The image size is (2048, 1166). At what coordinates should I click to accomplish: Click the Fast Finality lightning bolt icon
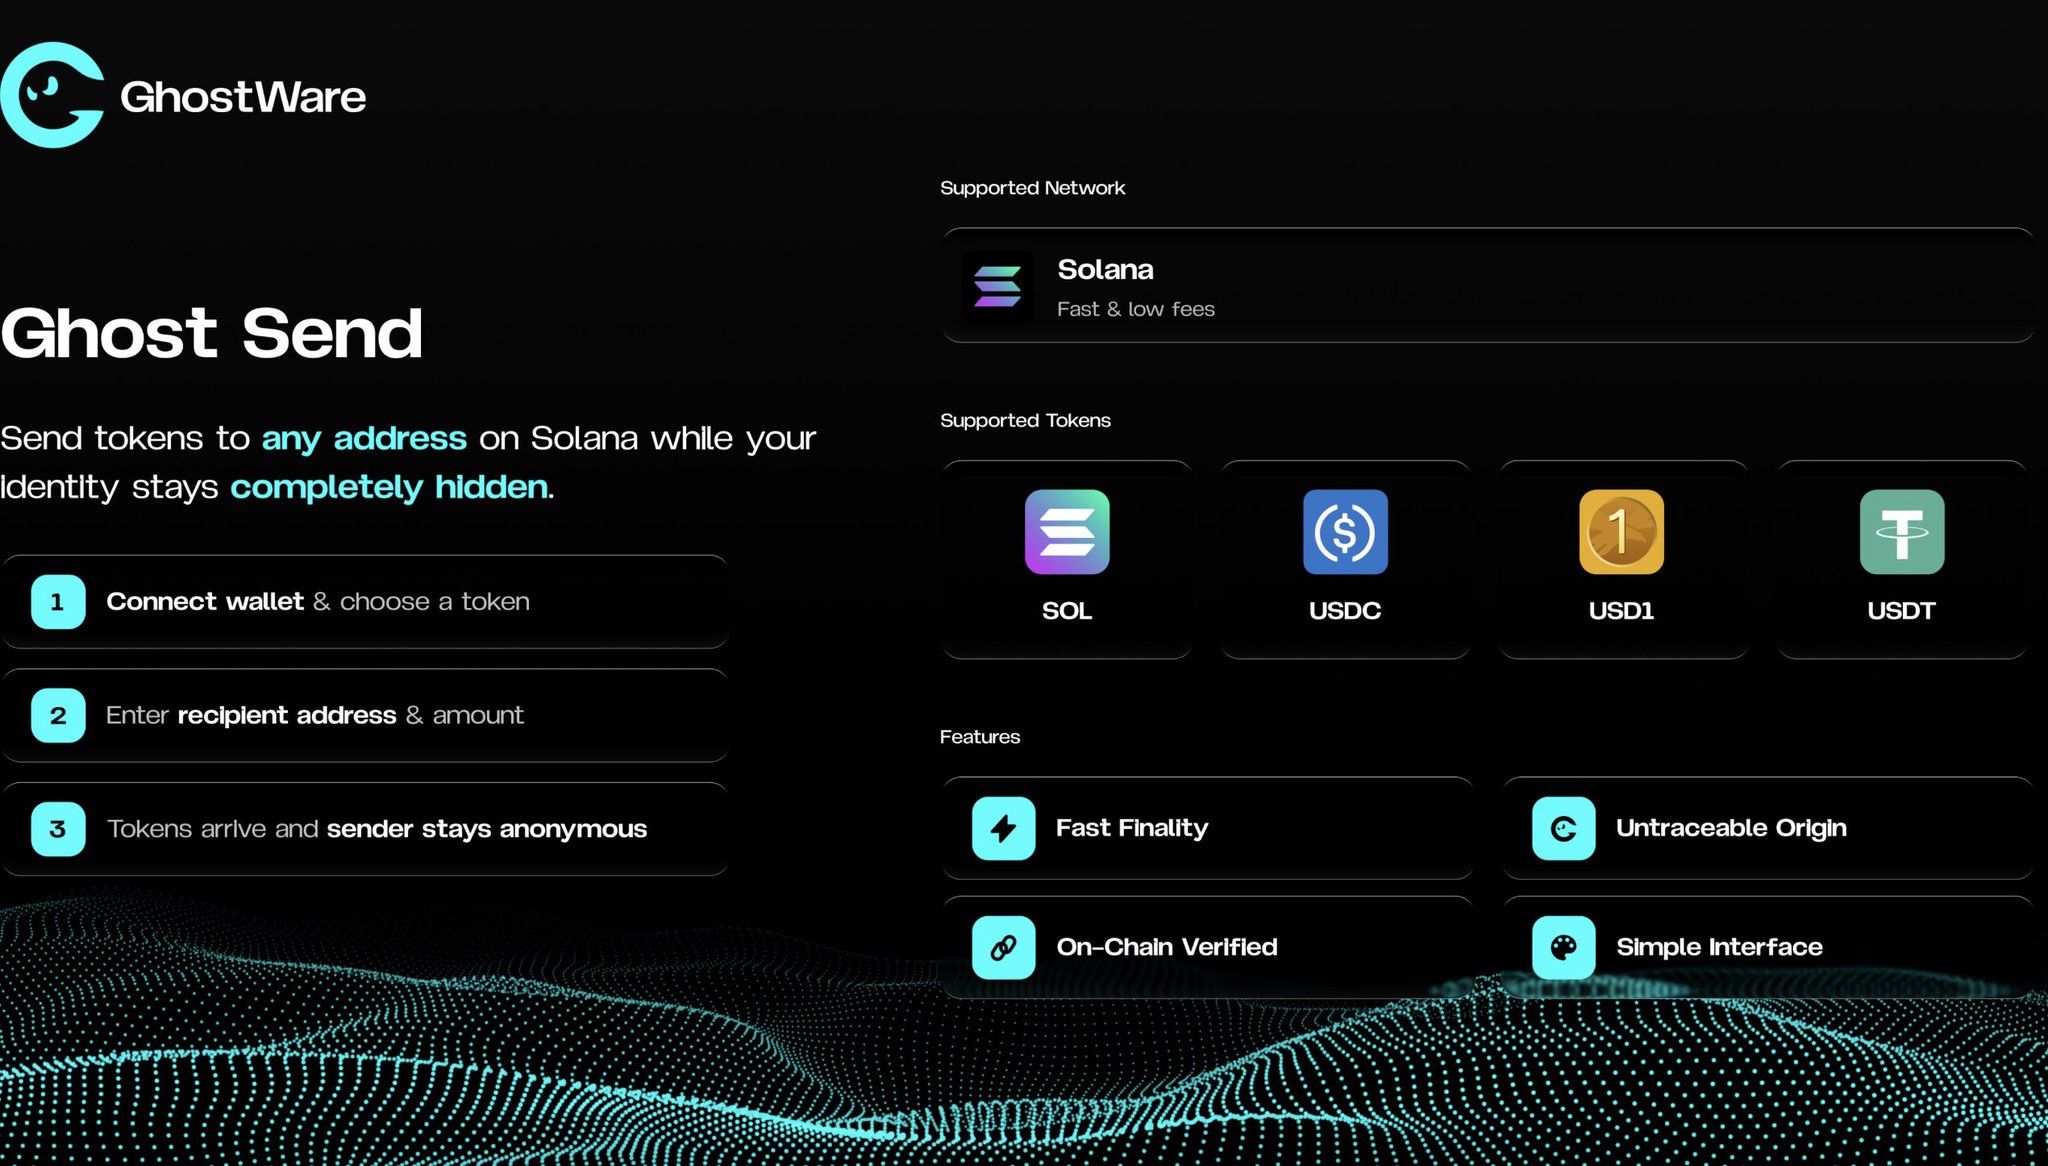click(x=1003, y=828)
